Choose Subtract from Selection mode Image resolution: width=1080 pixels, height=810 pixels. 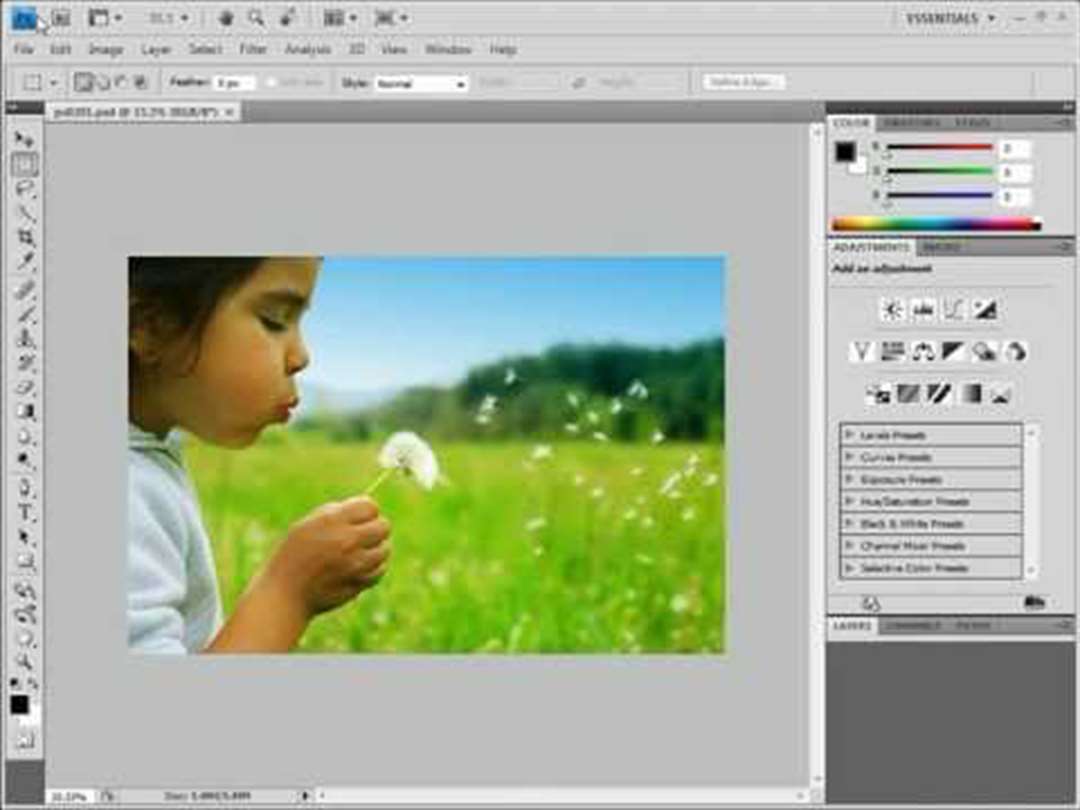click(x=122, y=83)
